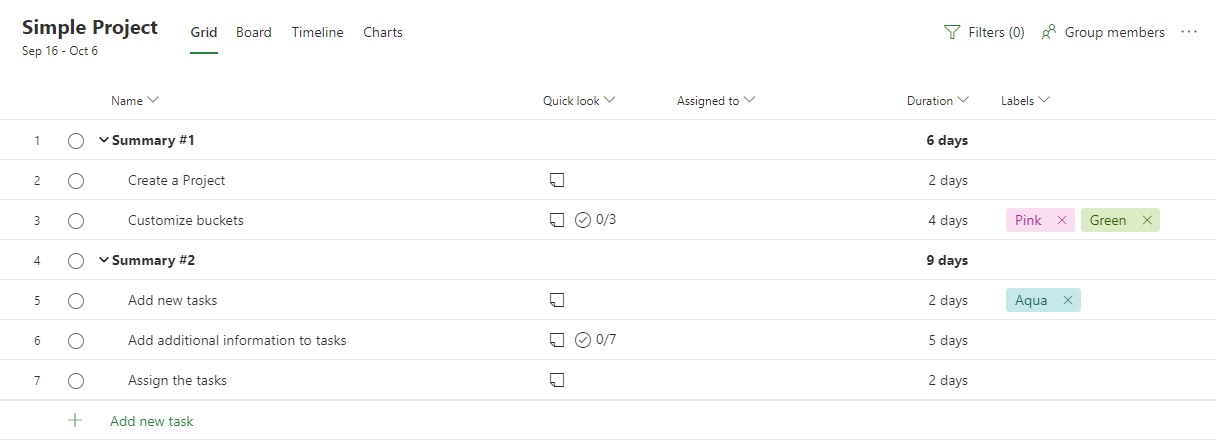The height and width of the screenshot is (446, 1216).
Task: Open Group members
Action: [x=1103, y=32]
